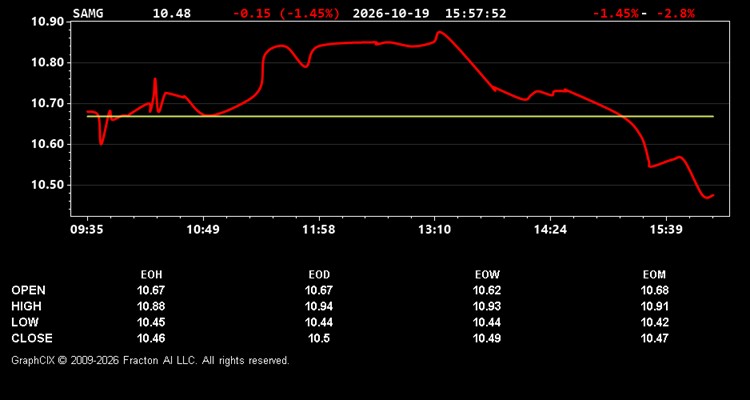Viewport: 750px width, 400px height.
Task: Click the OPEN row label
Action: coord(29,290)
